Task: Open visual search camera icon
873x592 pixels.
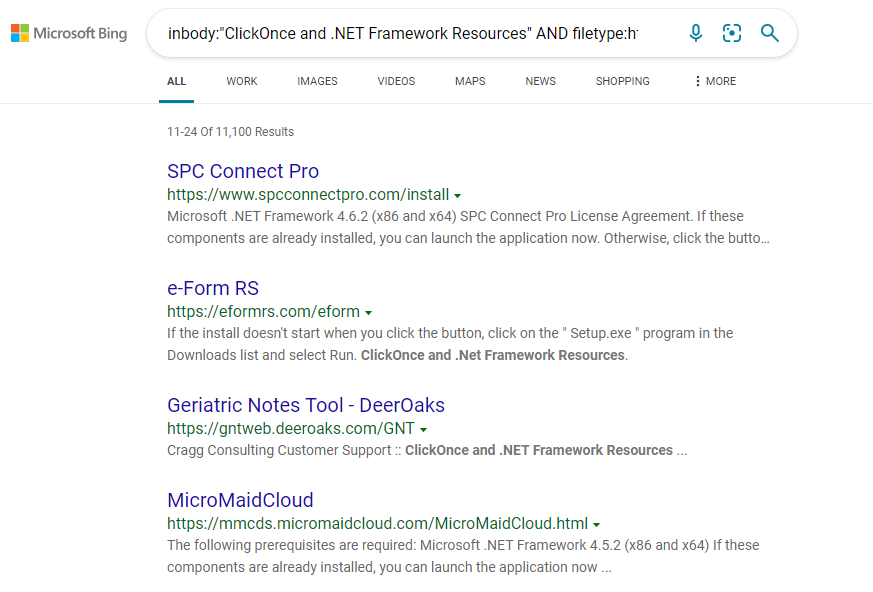Action: click(732, 33)
